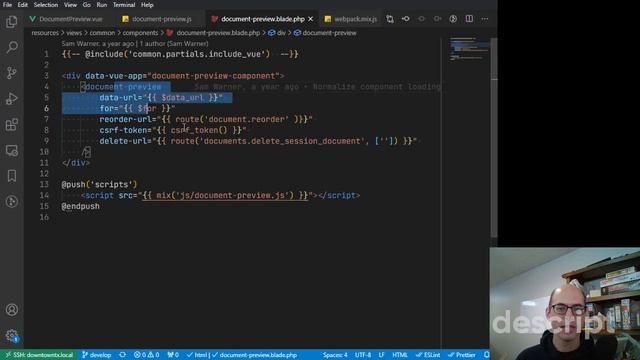The width and height of the screenshot is (640, 360).
Task: Expand the resources breadcrumb segment
Action: [45, 33]
